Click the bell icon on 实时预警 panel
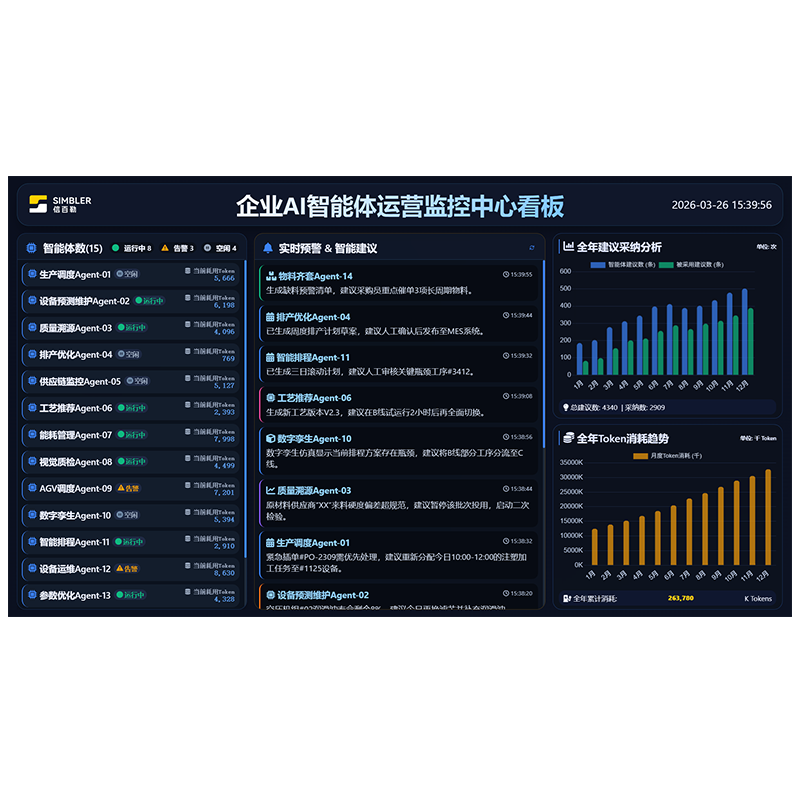 tap(267, 247)
